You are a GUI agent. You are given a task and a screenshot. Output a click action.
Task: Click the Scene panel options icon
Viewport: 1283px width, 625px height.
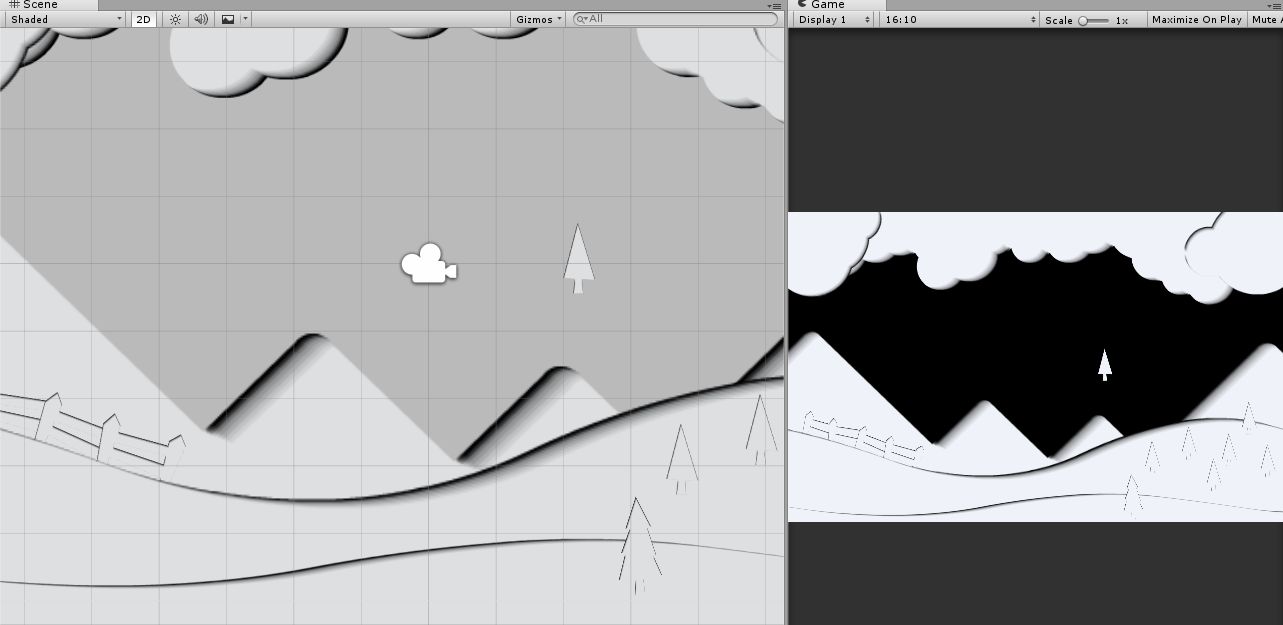tap(777, 4)
